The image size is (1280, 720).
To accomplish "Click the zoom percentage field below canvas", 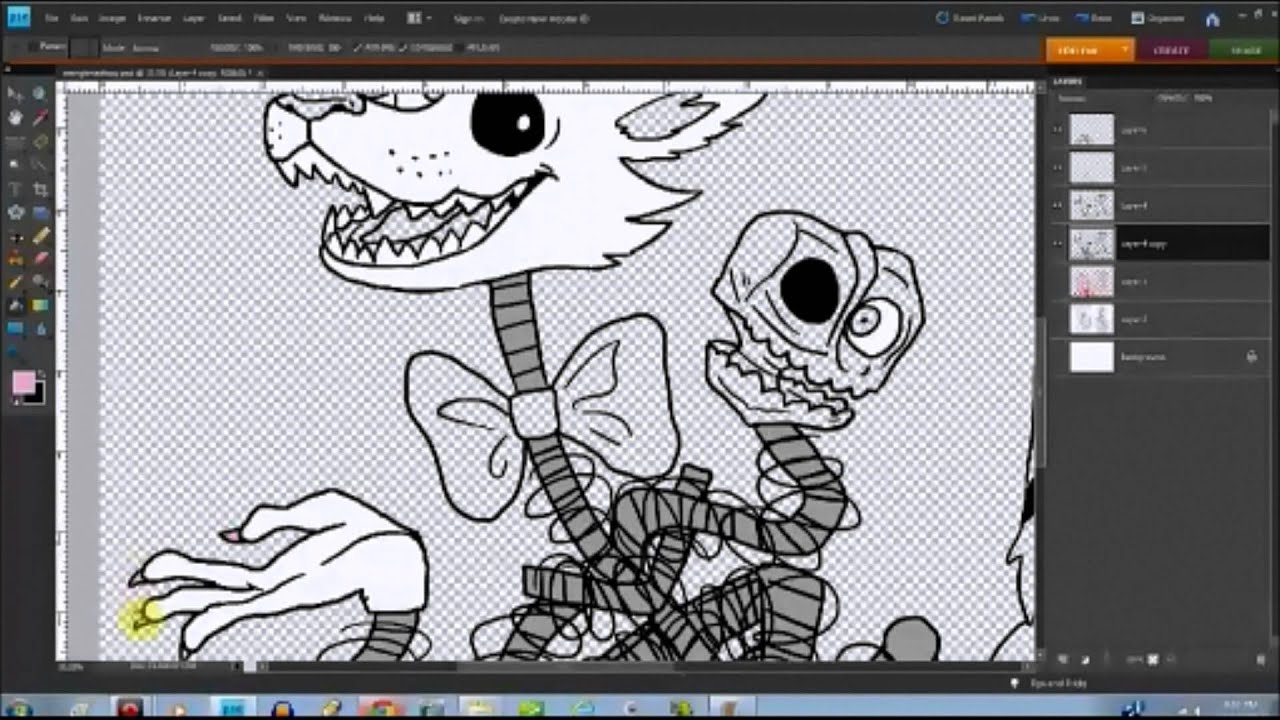I will [x=72, y=666].
